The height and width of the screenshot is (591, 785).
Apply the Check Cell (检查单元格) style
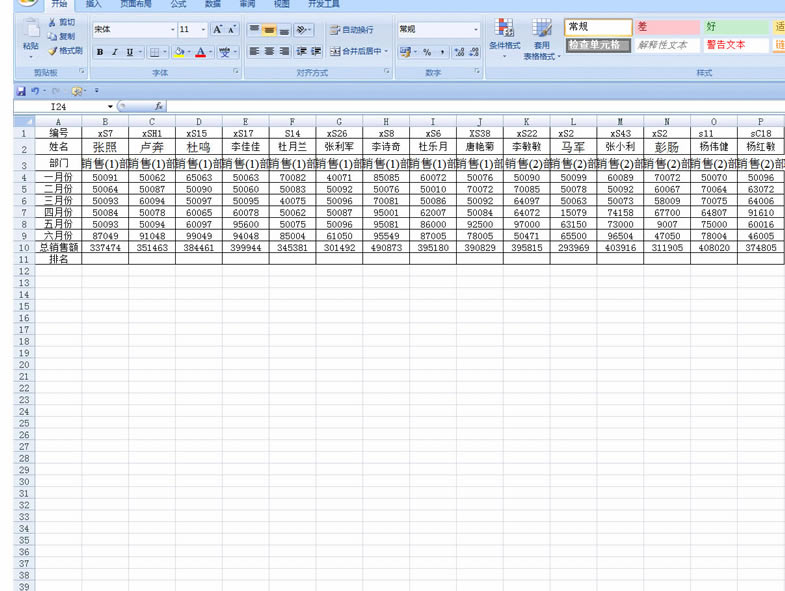coord(598,45)
